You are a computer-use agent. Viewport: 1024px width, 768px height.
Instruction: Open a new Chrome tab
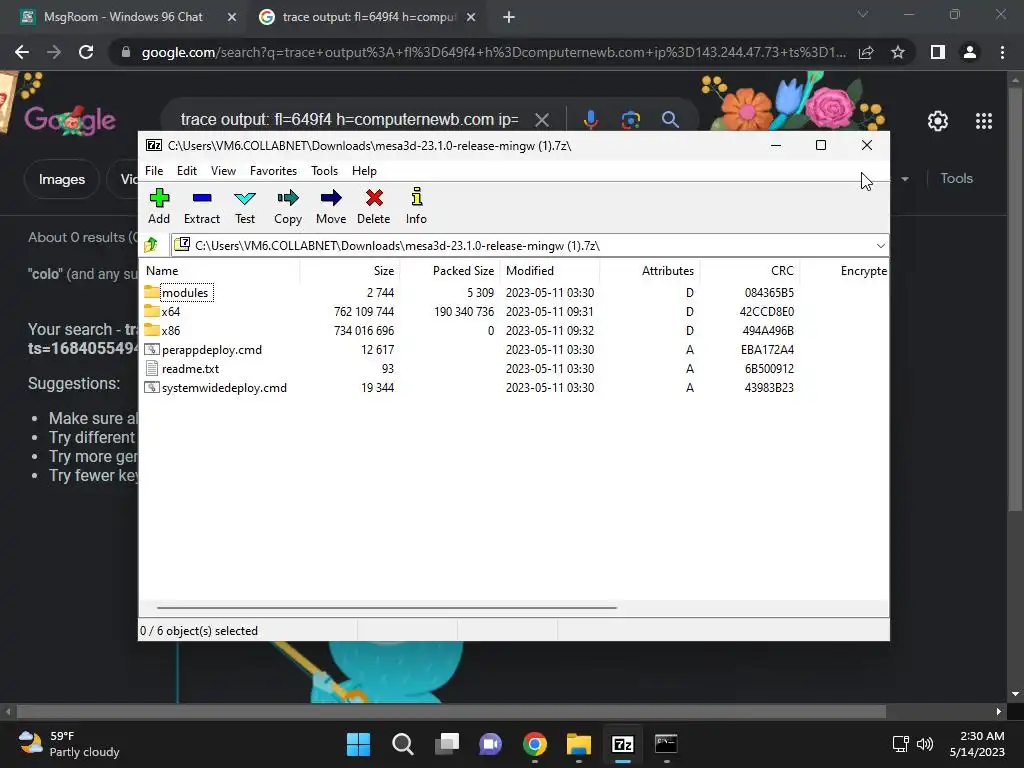coord(509,17)
